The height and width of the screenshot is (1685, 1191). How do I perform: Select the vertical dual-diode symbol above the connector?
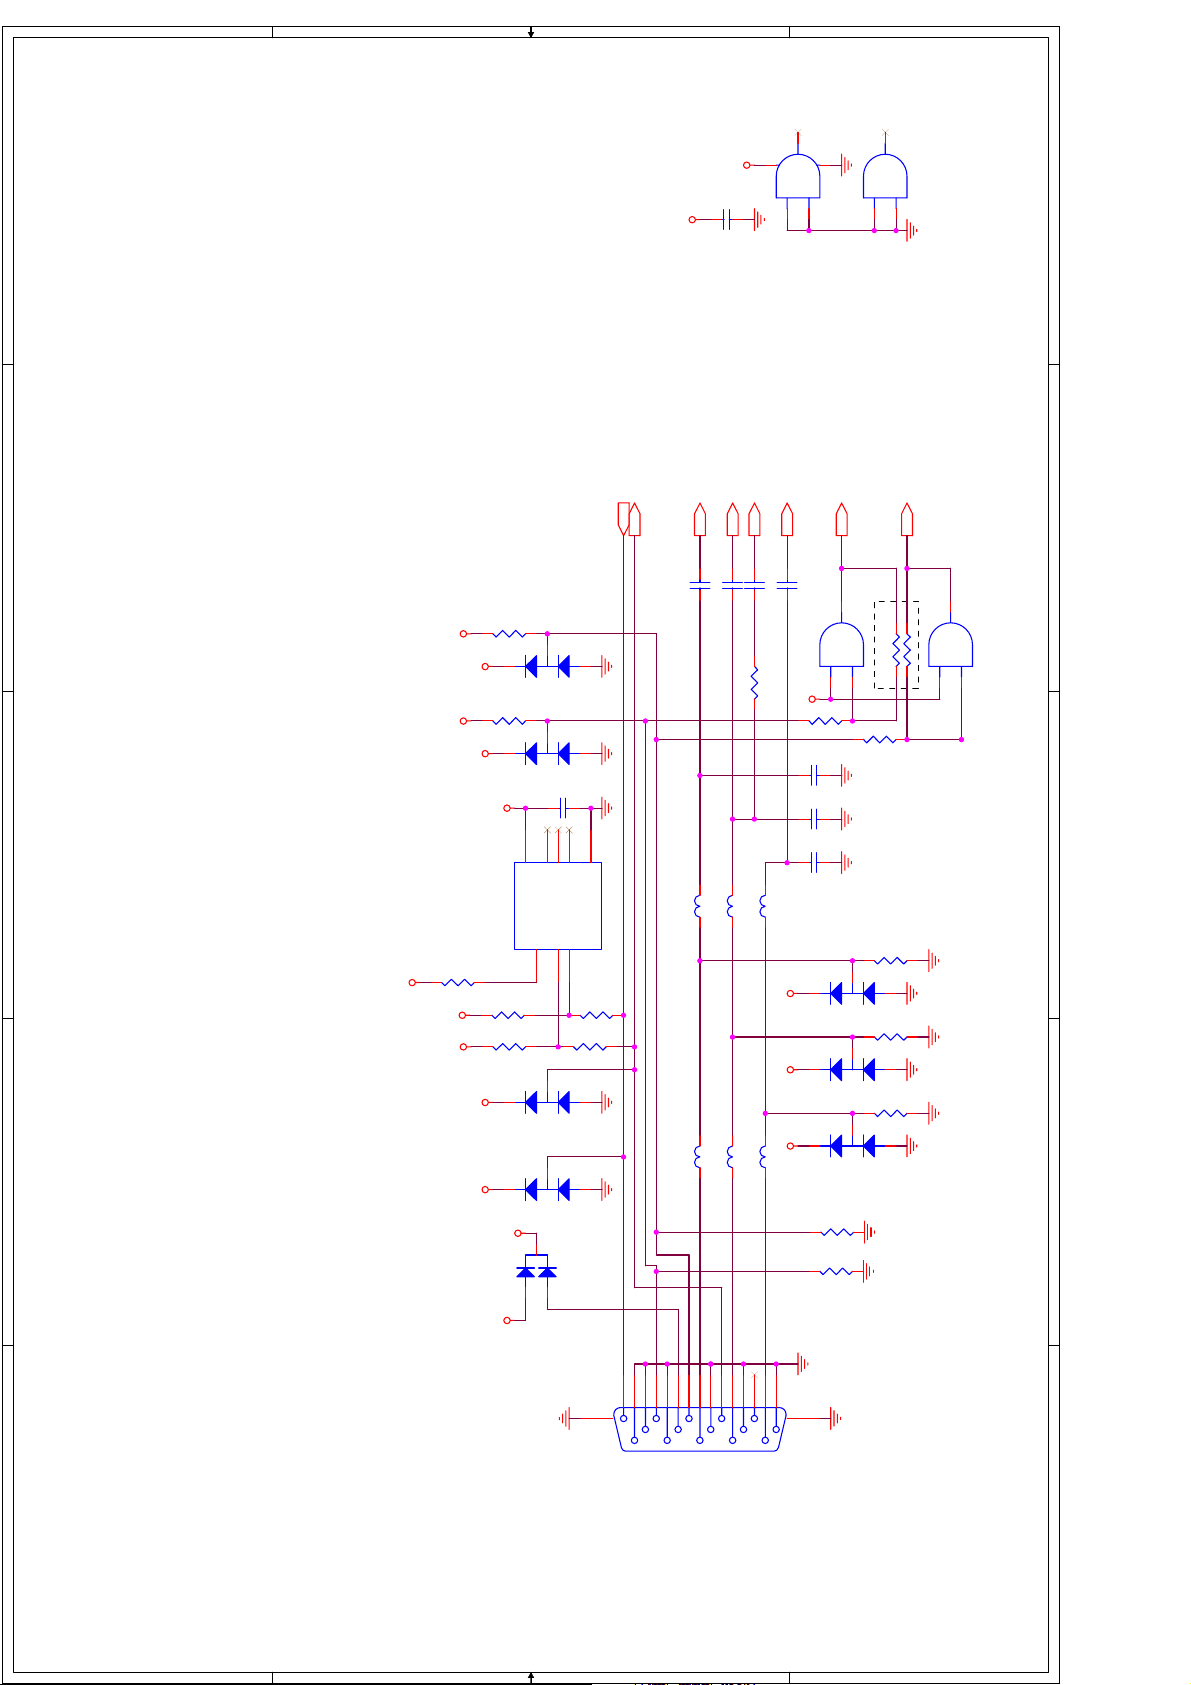pos(536,1268)
